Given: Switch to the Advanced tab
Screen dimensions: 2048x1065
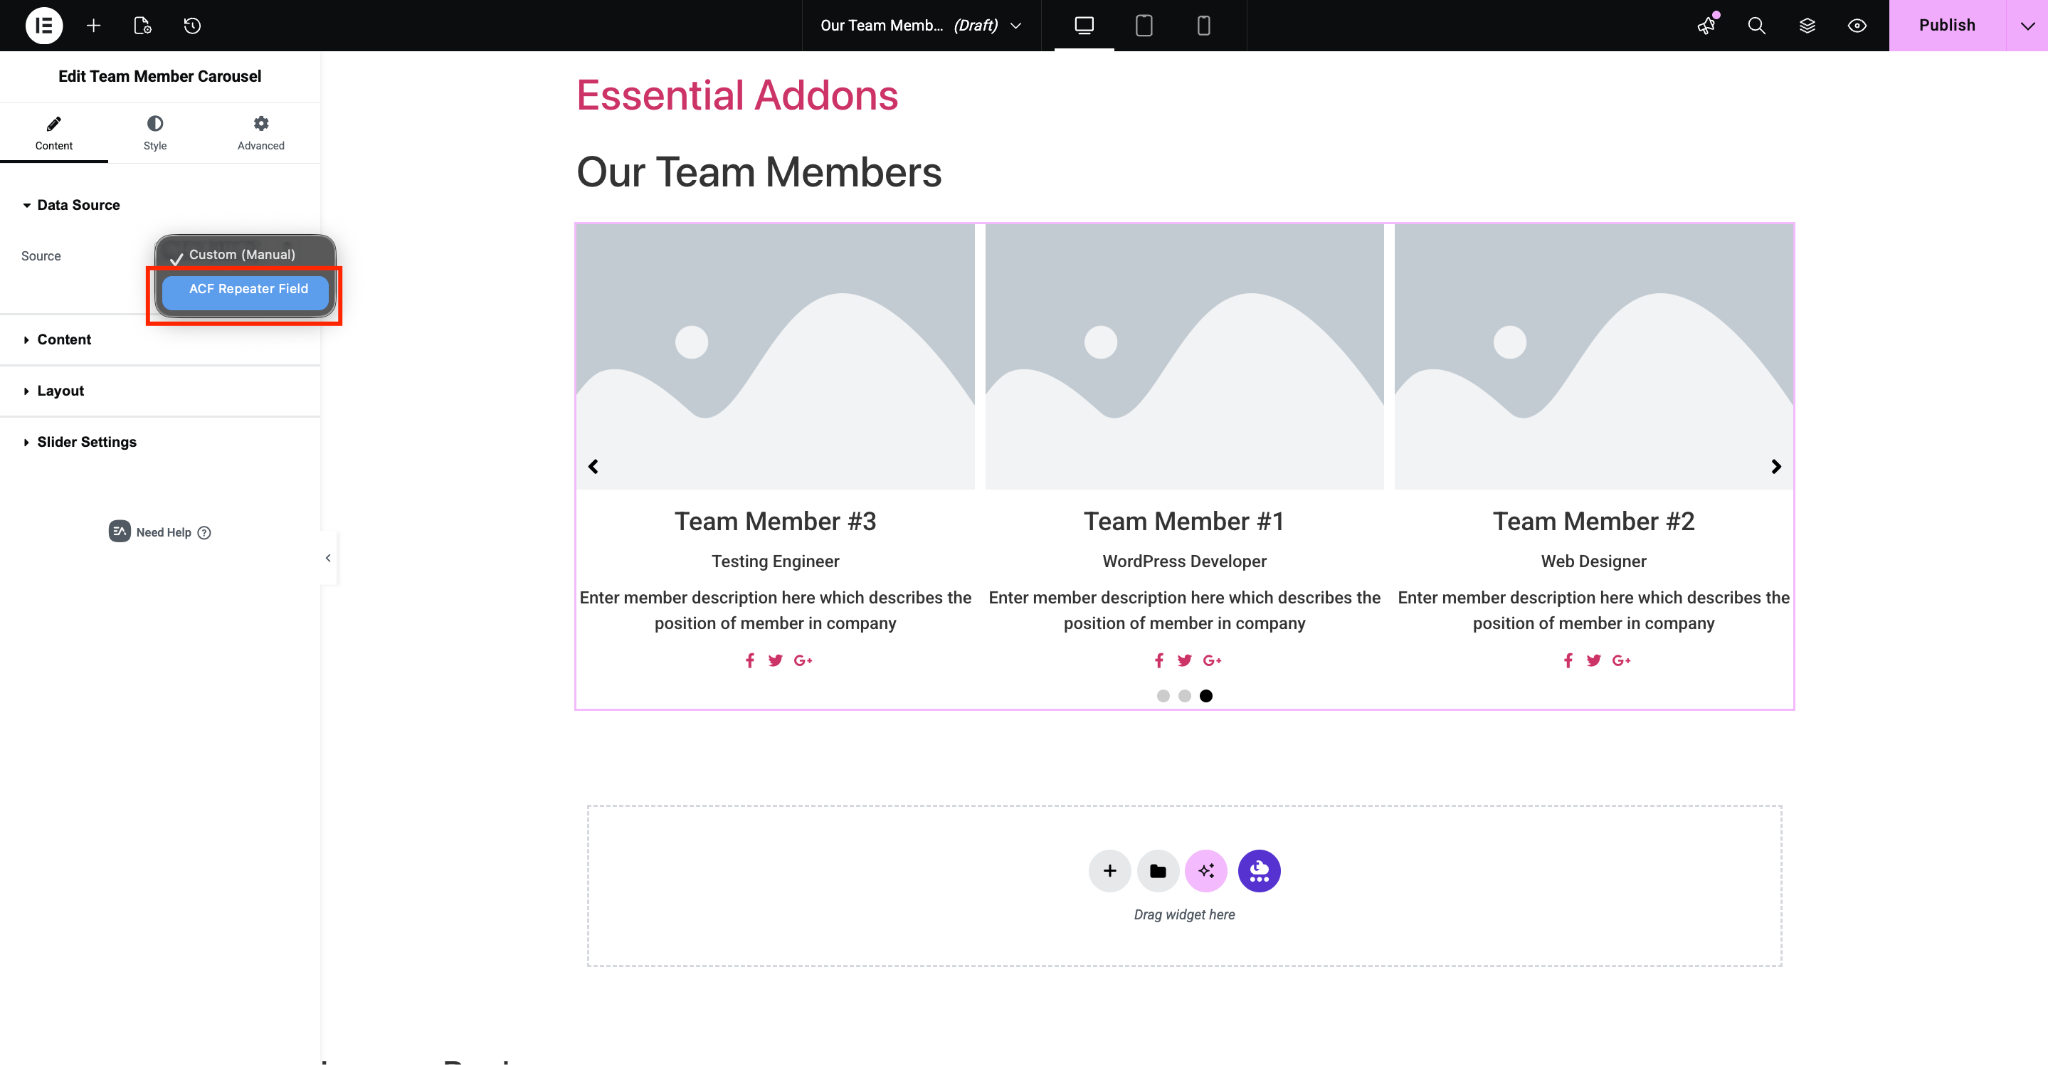Looking at the screenshot, I should click(x=261, y=133).
